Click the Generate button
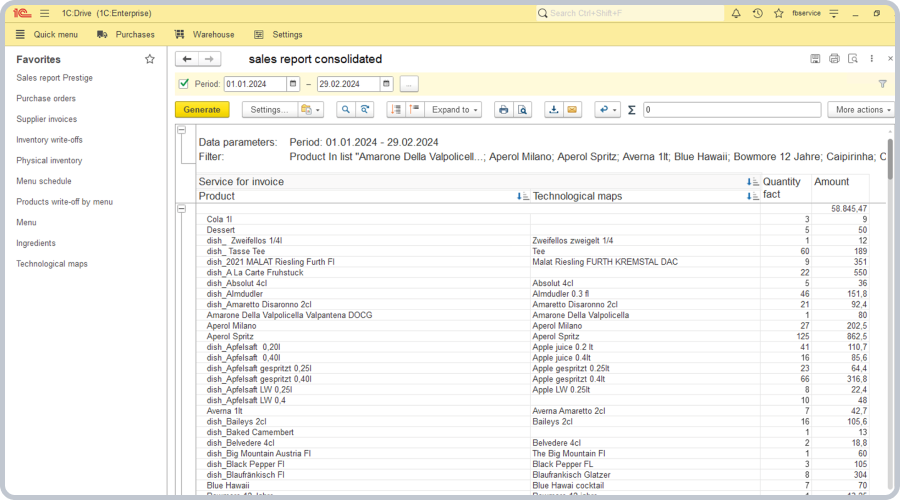 click(202, 110)
